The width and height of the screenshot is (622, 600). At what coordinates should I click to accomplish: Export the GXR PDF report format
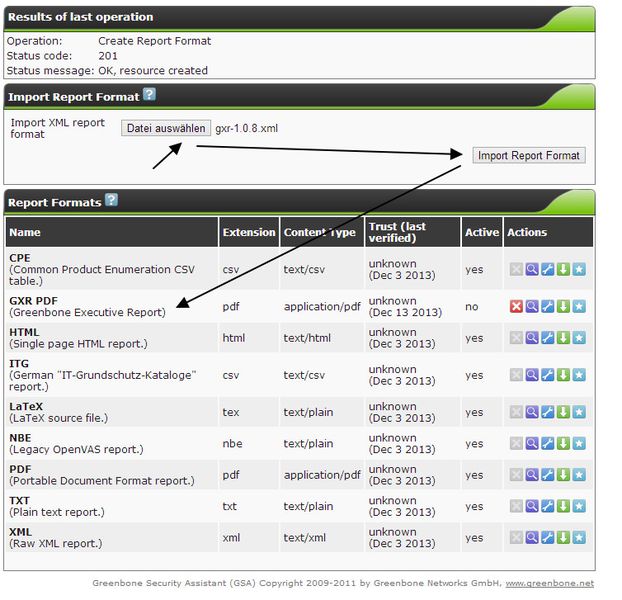click(x=563, y=306)
